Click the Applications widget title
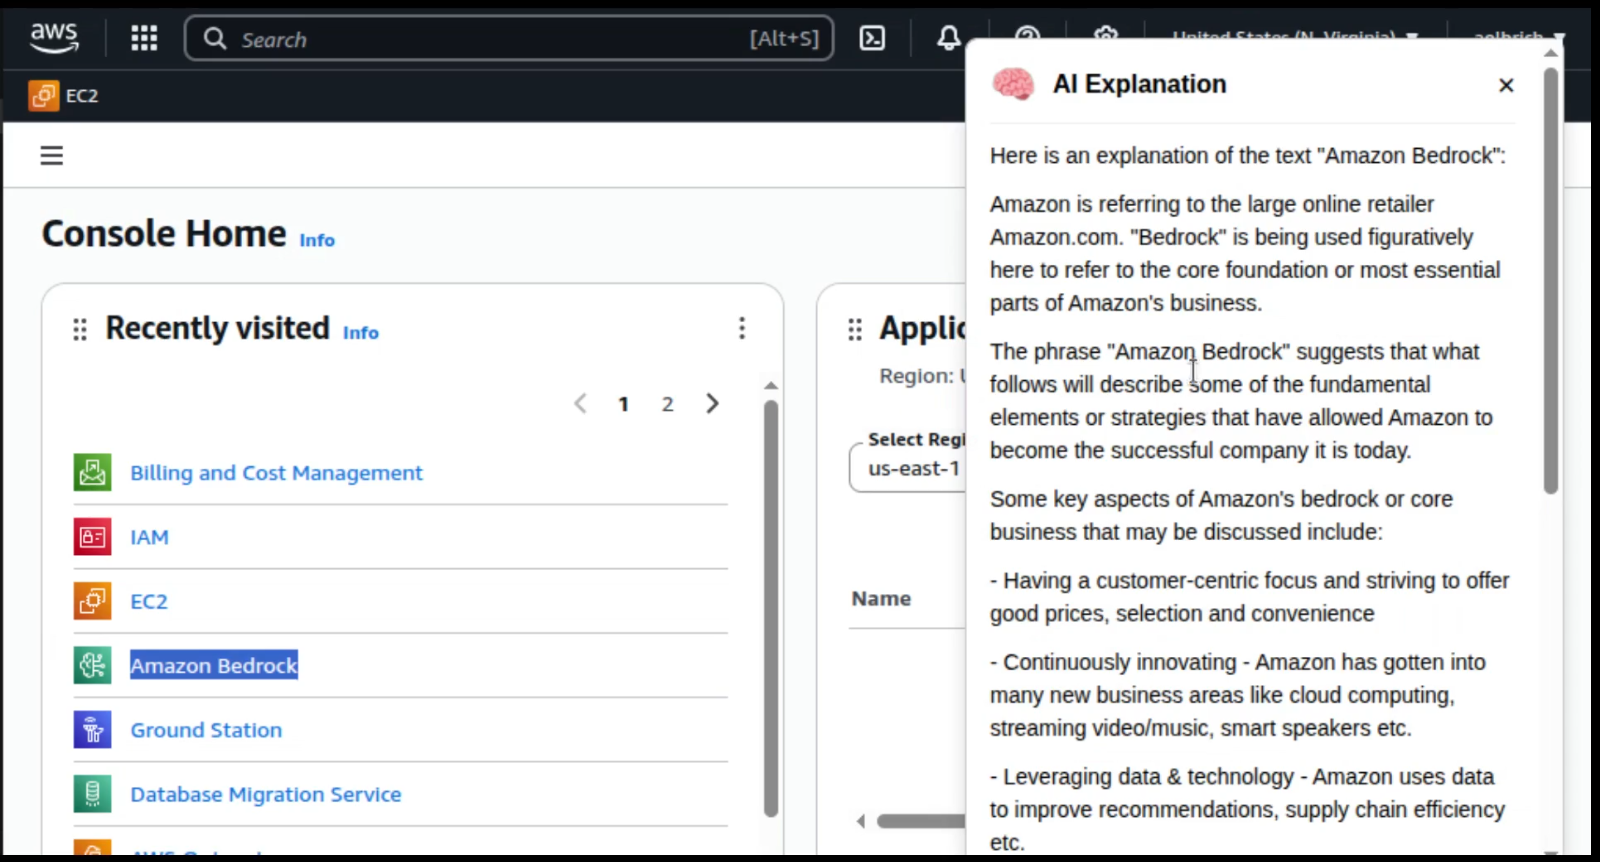This screenshot has height=862, width=1600. point(922,328)
